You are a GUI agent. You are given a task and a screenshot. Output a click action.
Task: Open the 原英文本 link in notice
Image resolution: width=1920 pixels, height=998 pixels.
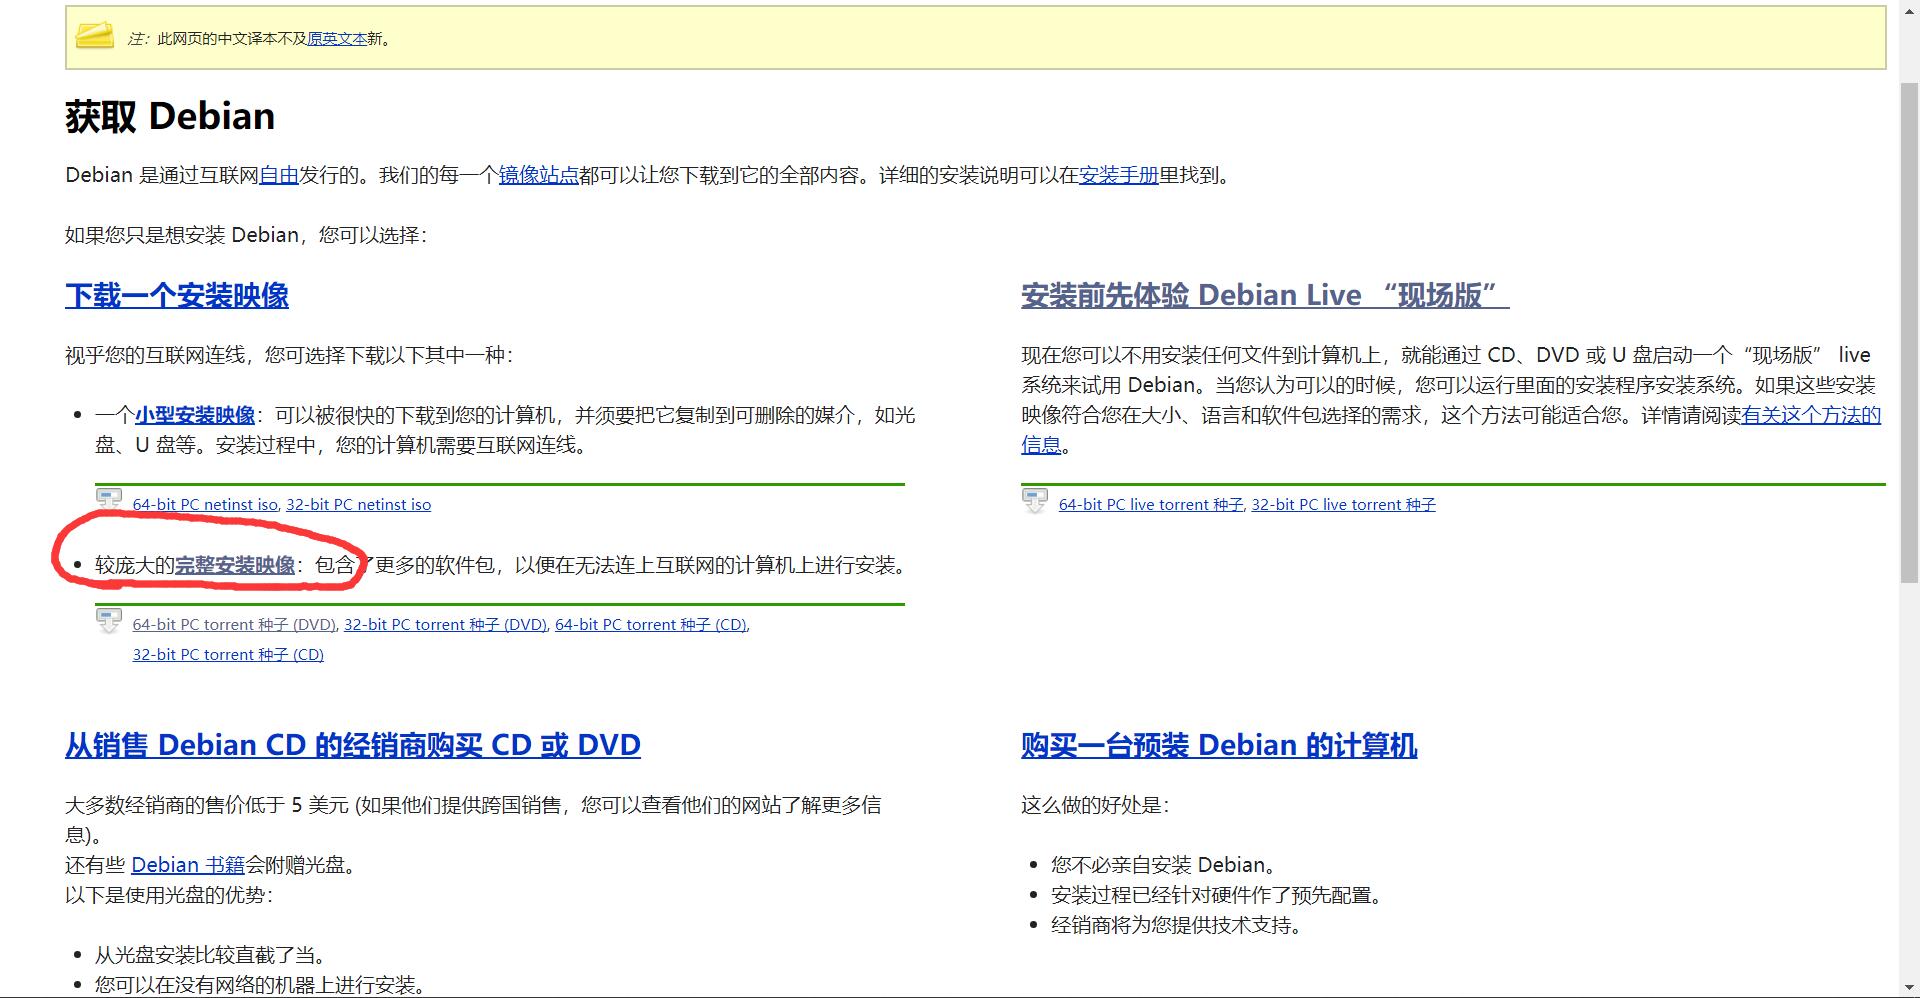(x=337, y=39)
